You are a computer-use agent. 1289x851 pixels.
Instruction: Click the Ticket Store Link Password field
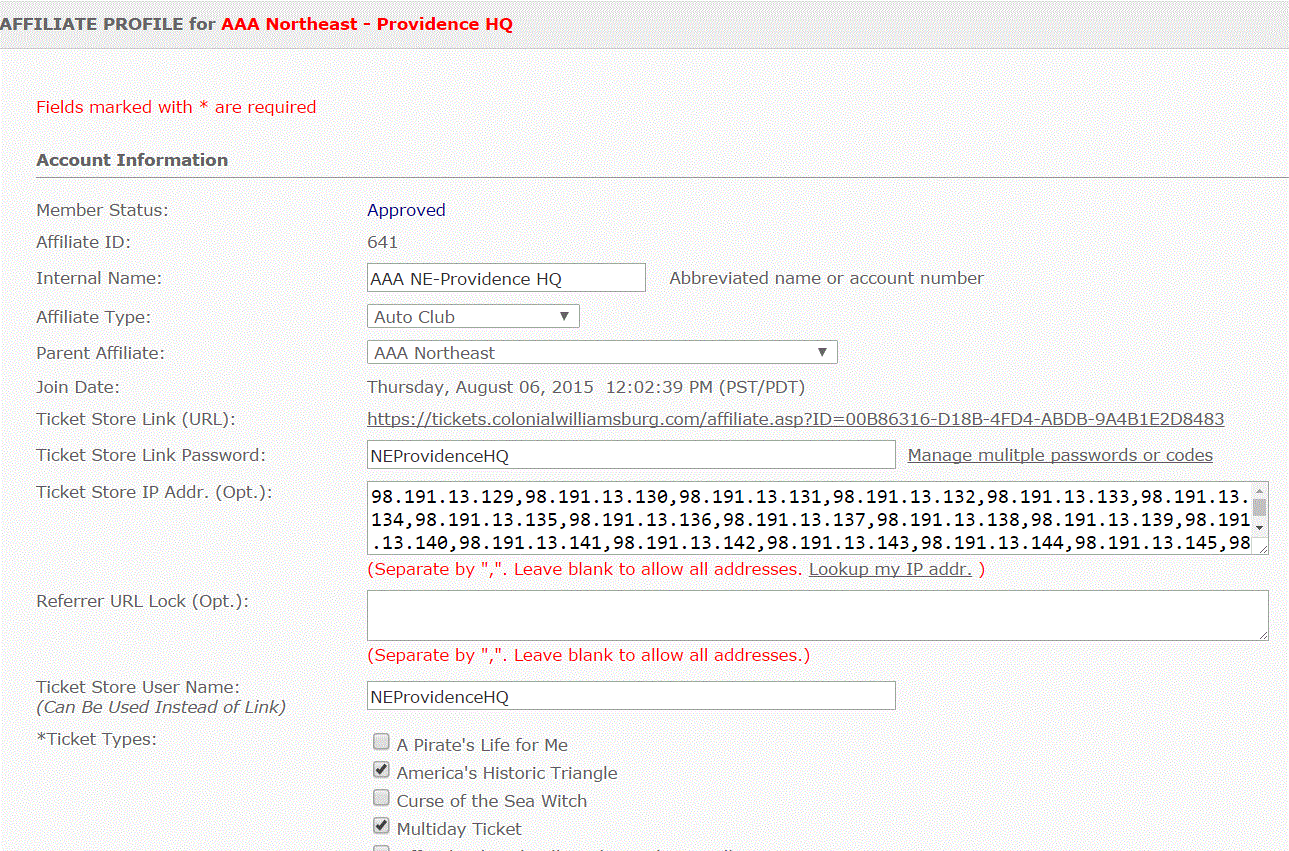pos(631,455)
